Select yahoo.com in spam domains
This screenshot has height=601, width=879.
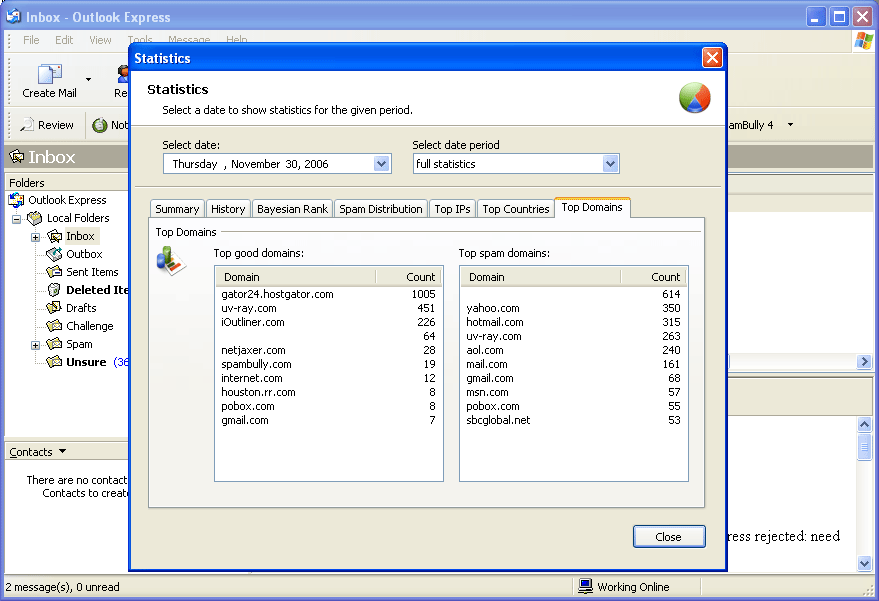tap(573, 308)
